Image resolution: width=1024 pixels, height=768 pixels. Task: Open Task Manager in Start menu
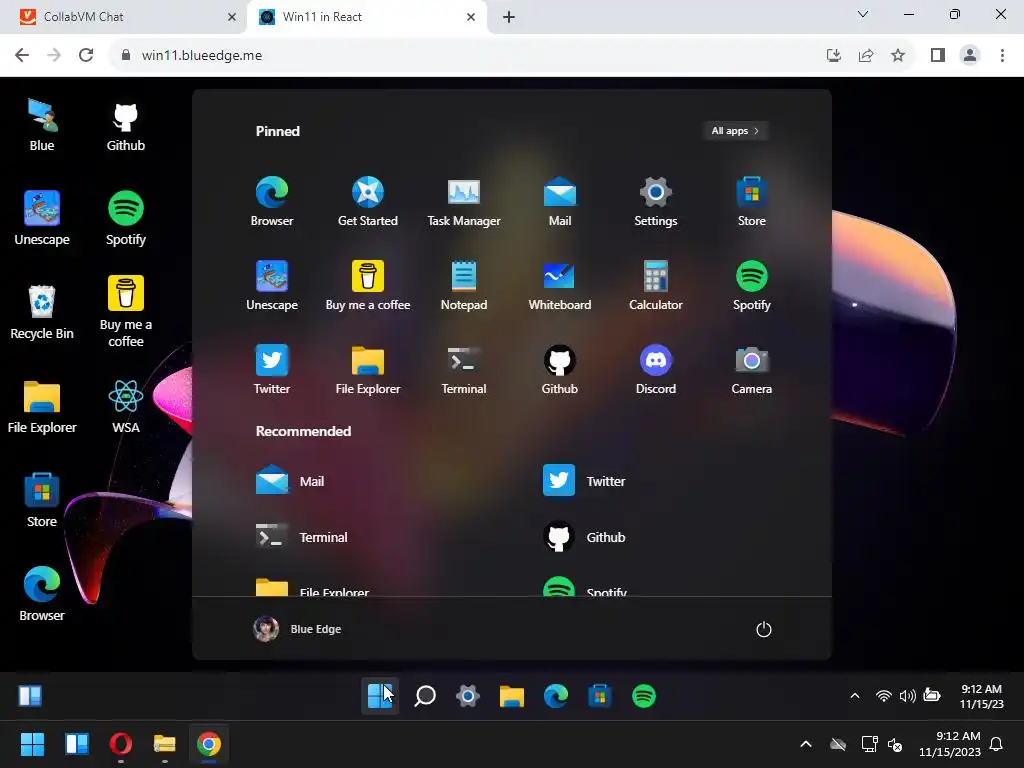coord(464,201)
